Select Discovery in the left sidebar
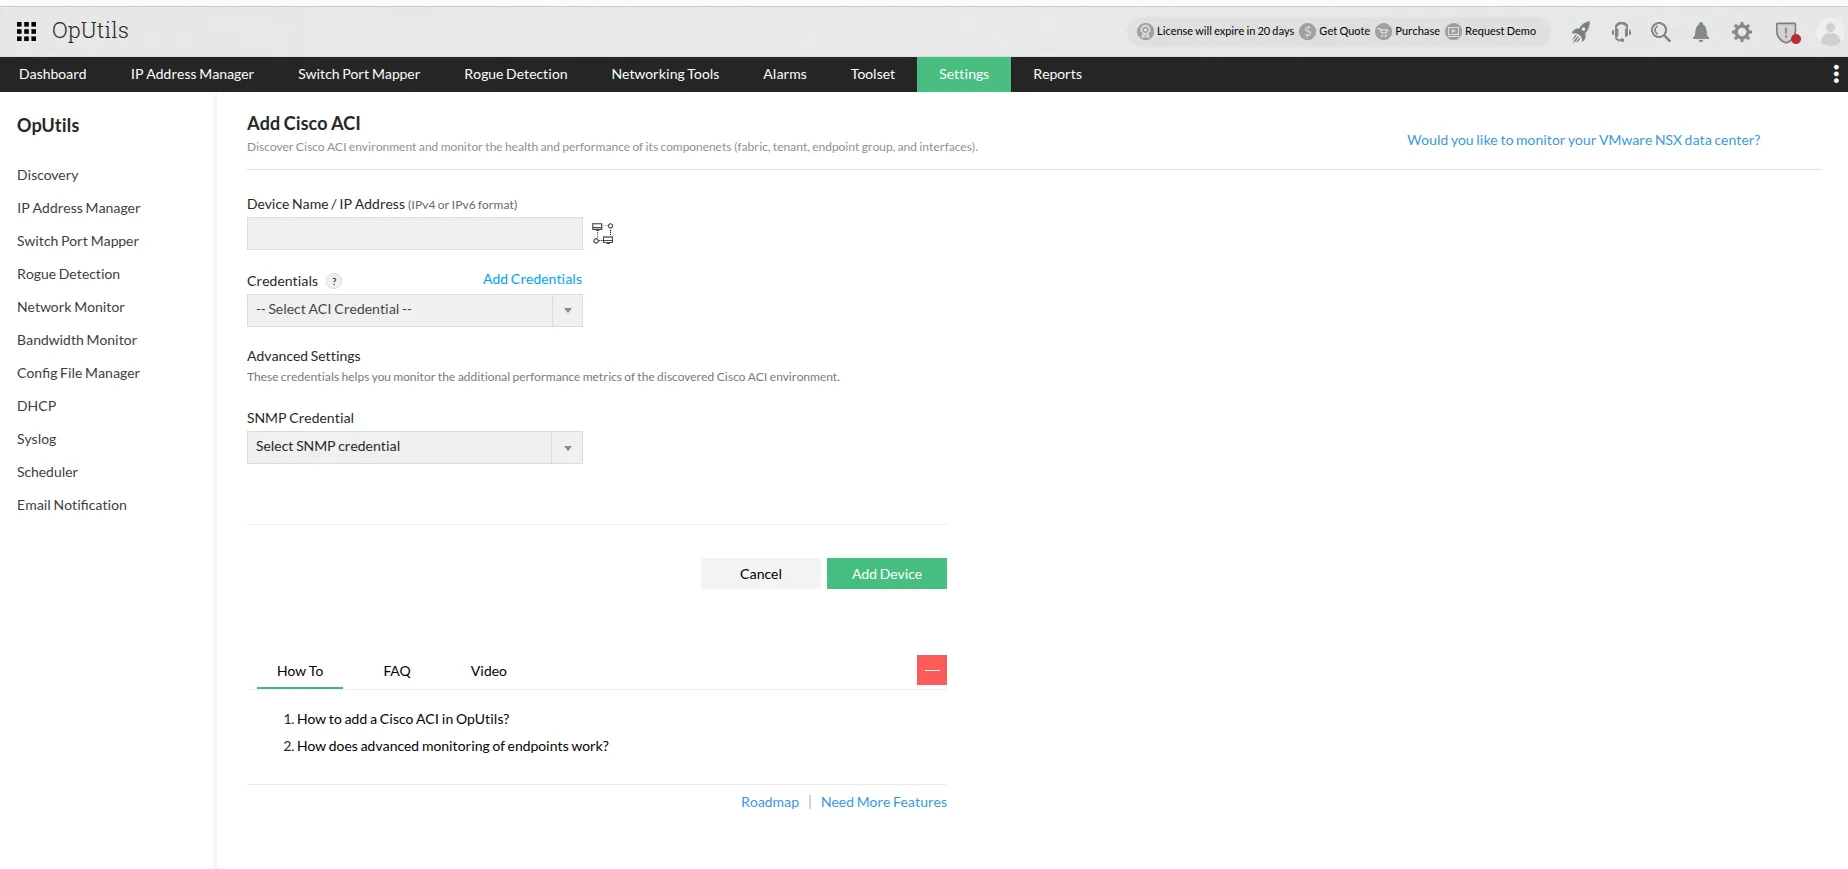 [48, 175]
